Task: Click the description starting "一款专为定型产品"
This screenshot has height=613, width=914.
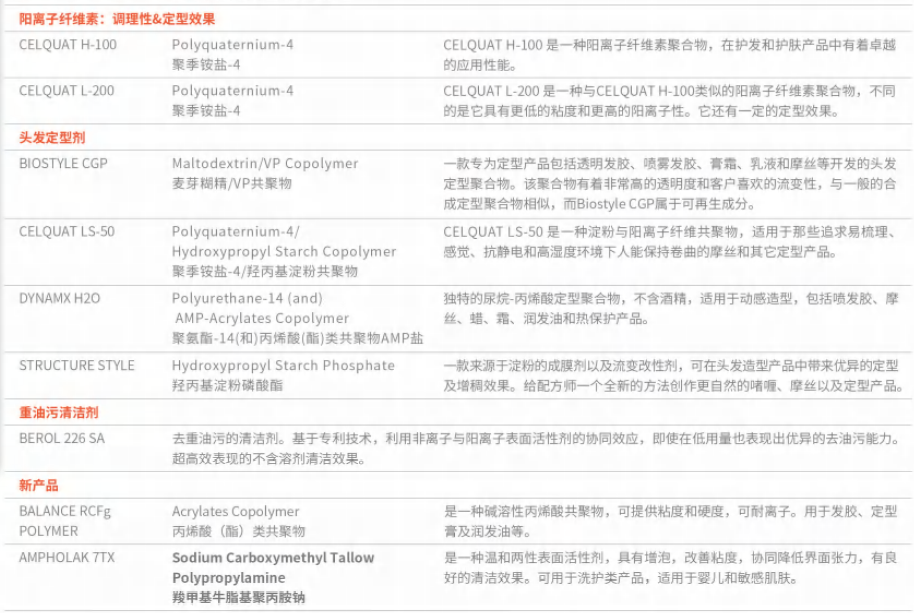Action: (x=670, y=184)
